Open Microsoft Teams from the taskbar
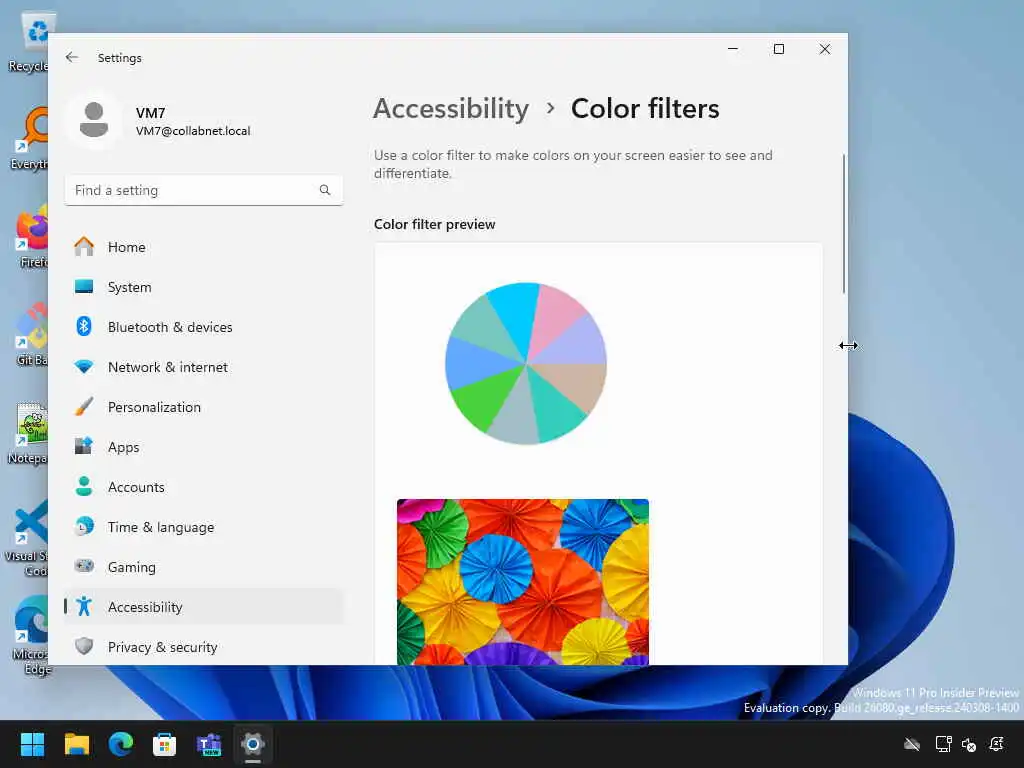 click(x=209, y=744)
